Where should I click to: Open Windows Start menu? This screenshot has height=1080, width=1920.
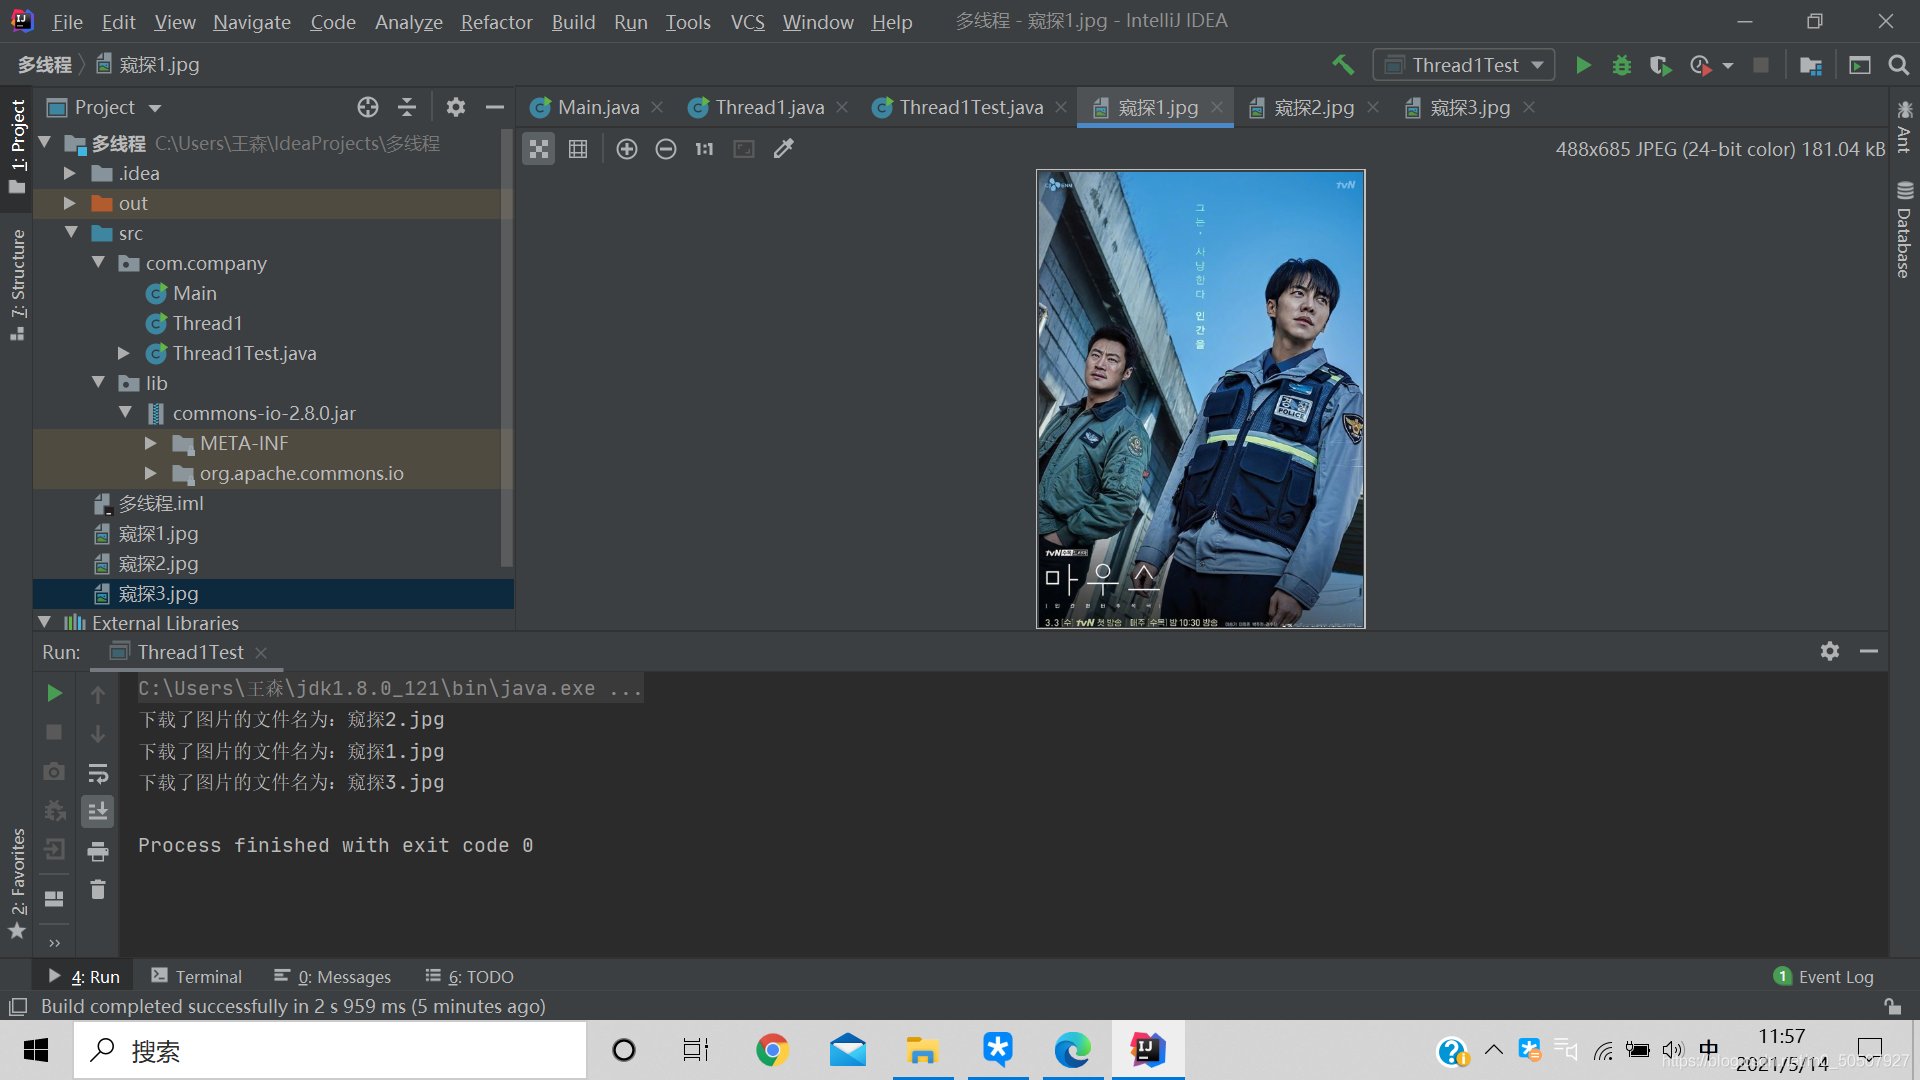click(x=36, y=1050)
